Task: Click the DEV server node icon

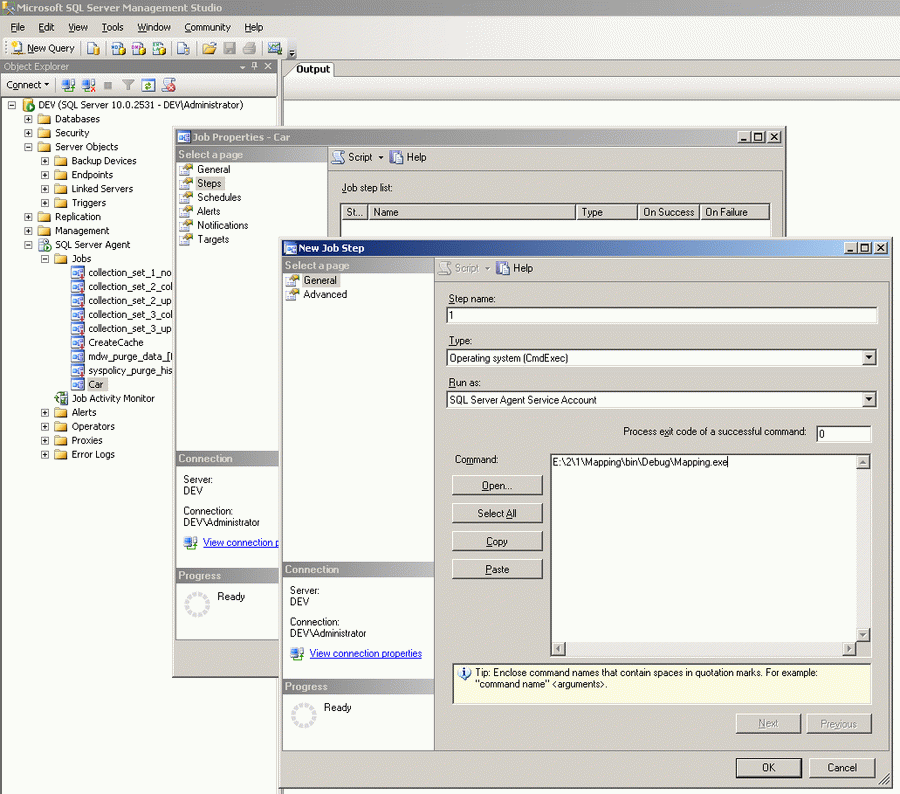Action: pyautogui.click(x=29, y=105)
